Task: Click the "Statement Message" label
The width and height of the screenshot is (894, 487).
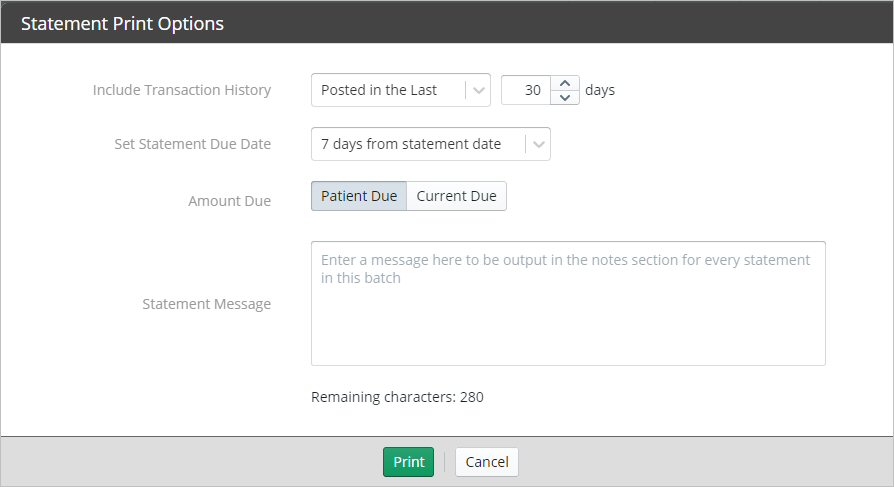Action: (207, 304)
